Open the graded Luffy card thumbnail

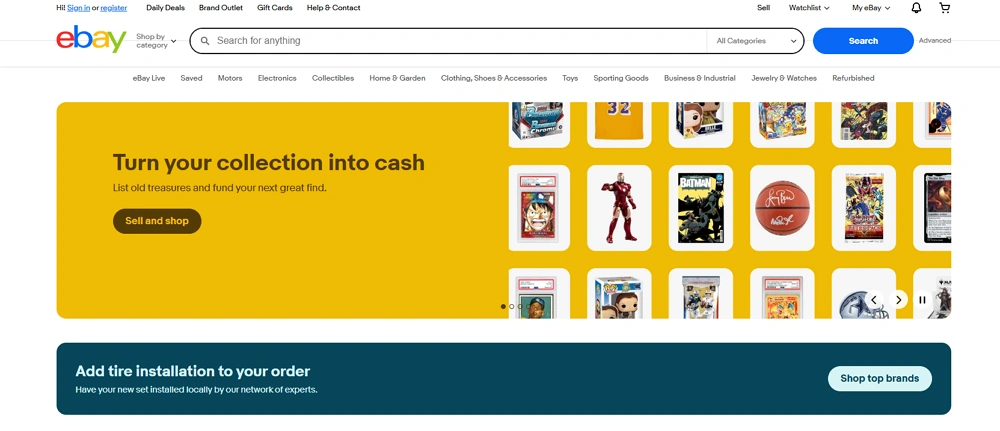[x=539, y=208]
